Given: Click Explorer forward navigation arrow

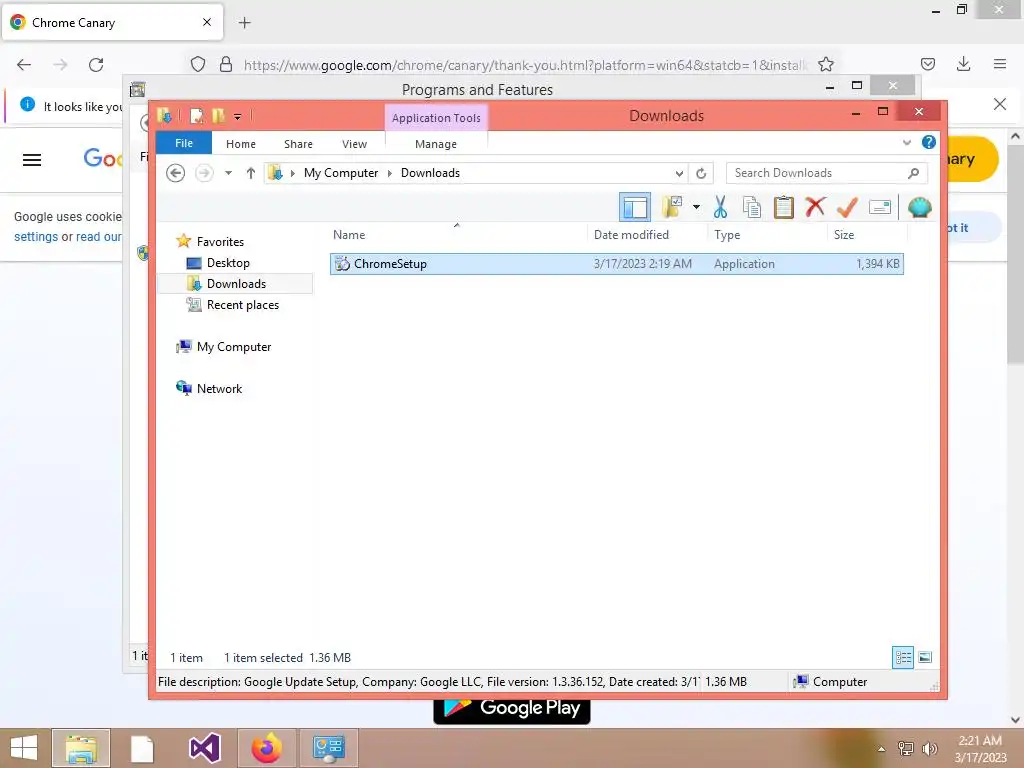Looking at the screenshot, I should click(204, 173).
